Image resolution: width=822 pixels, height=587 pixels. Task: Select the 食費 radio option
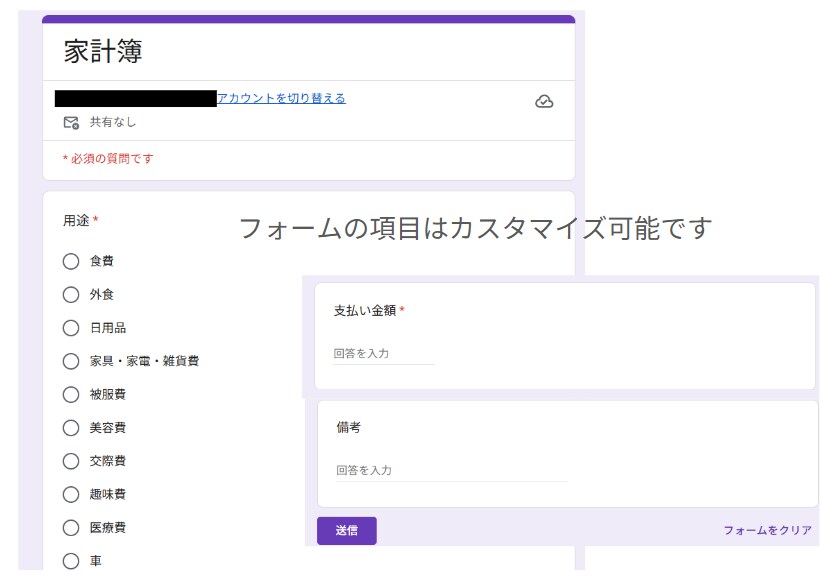(71, 261)
